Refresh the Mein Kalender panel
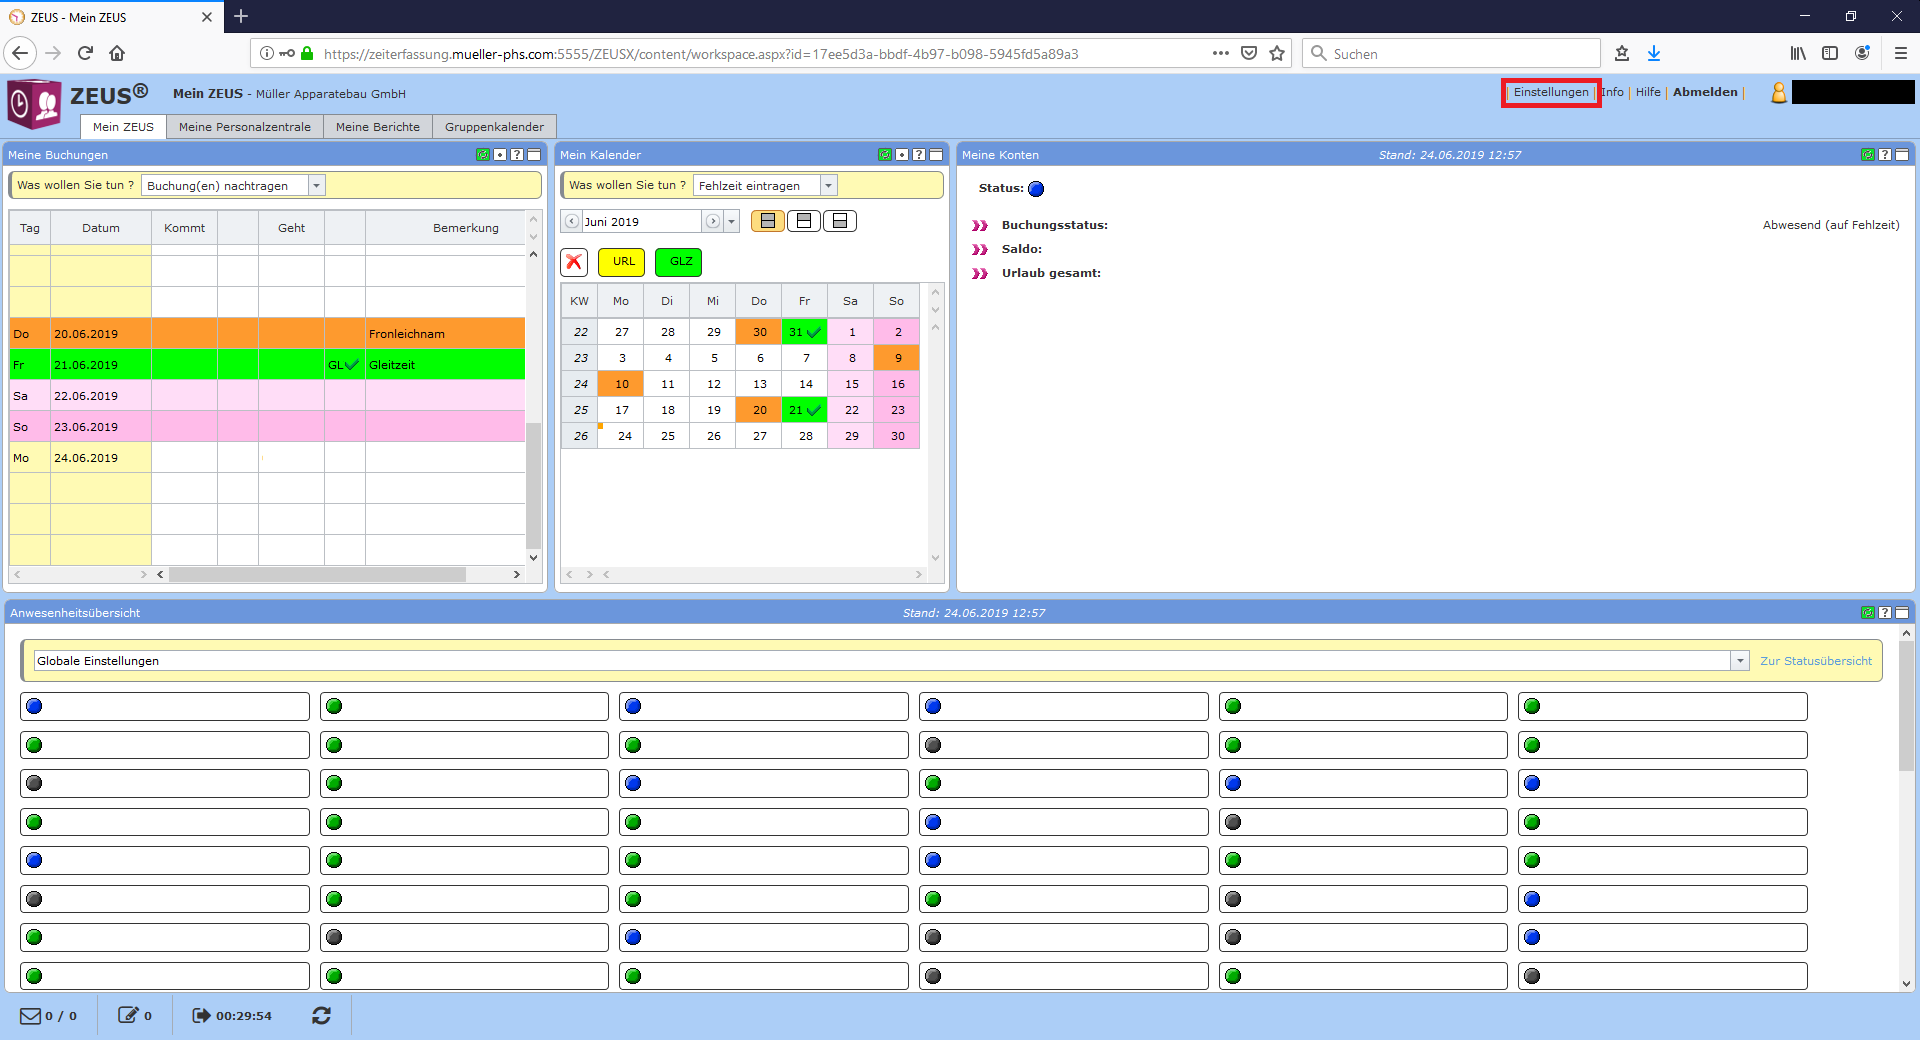This screenshot has height=1040, width=1920. point(884,155)
